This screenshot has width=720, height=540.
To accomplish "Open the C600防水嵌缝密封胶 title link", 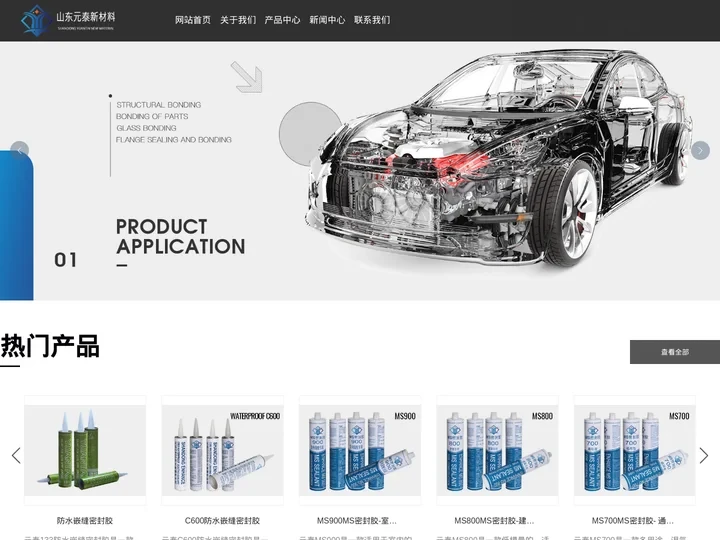I will click(222, 521).
